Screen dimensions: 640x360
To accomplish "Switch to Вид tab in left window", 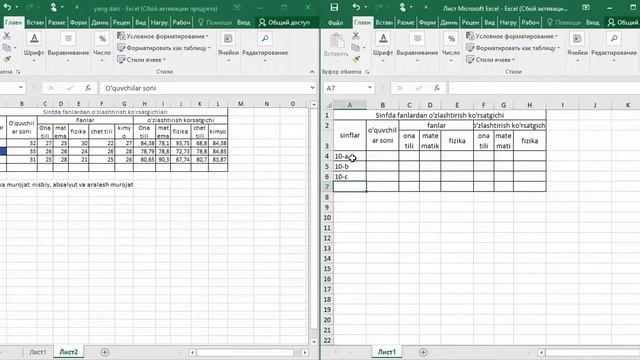I will point(140,22).
